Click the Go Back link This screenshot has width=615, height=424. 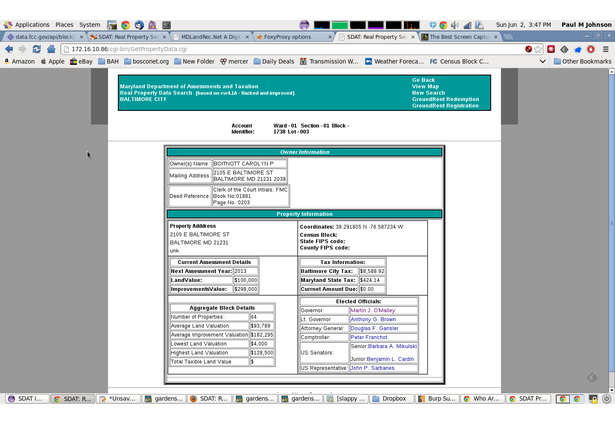coord(423,80)
